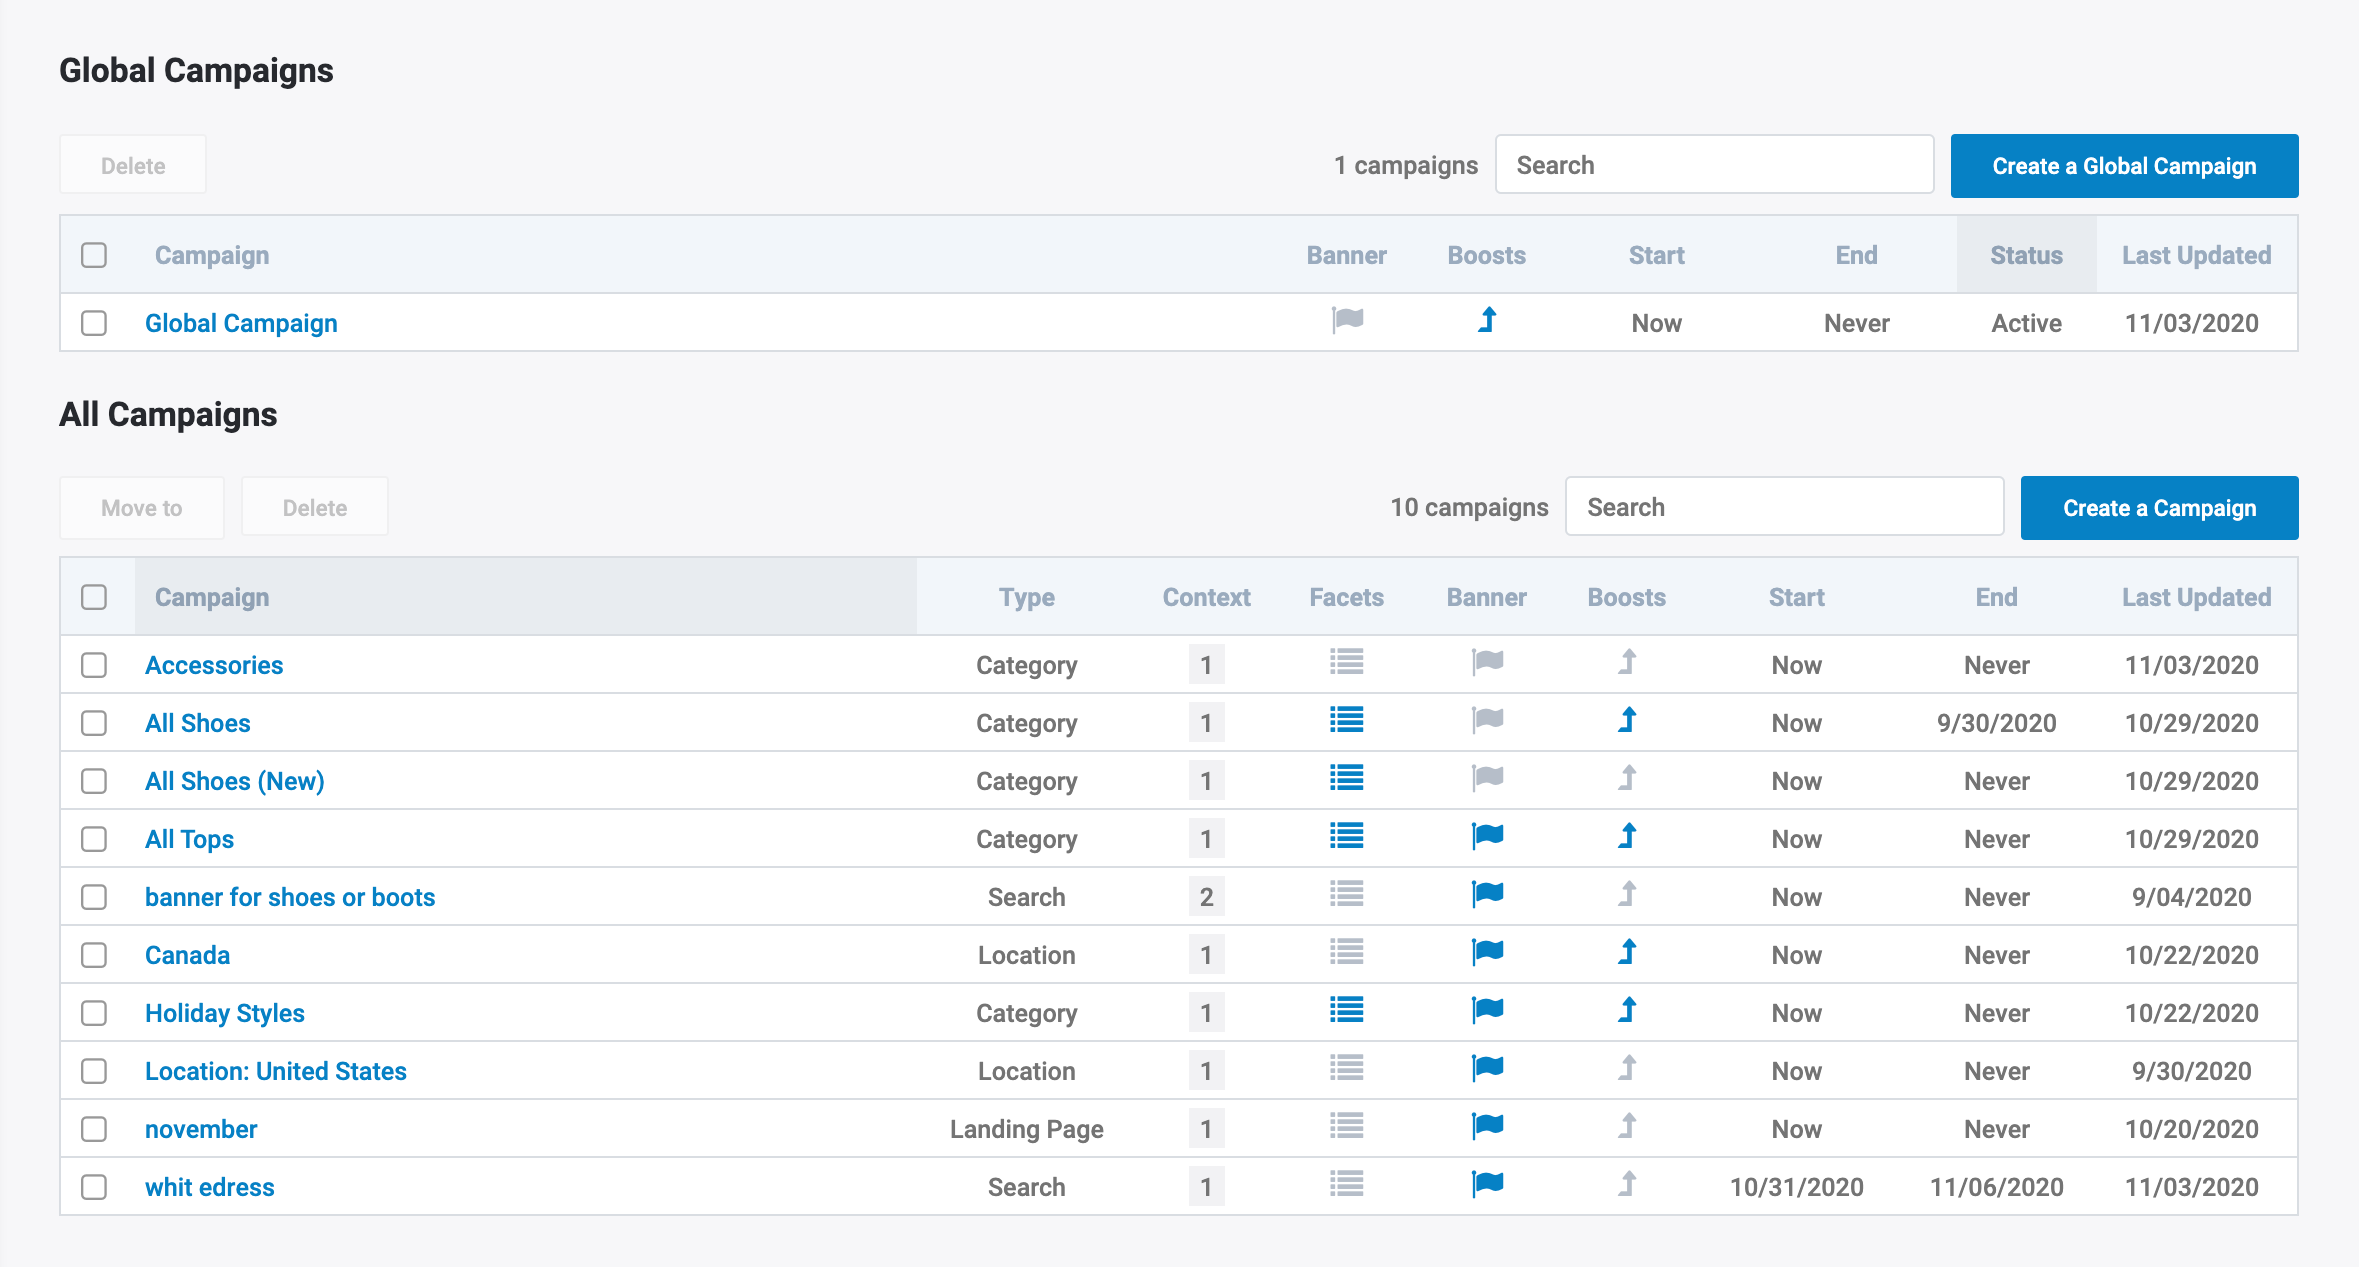Focus the All Campaigns search field
2359x1267 pixels.
[x=1784, y=507]
